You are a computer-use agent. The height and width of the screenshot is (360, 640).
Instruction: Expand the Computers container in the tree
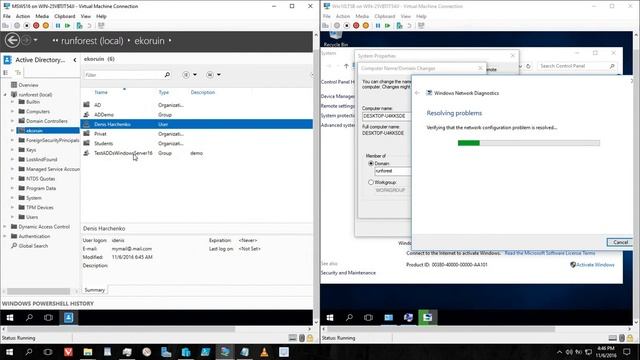point(12,111)
